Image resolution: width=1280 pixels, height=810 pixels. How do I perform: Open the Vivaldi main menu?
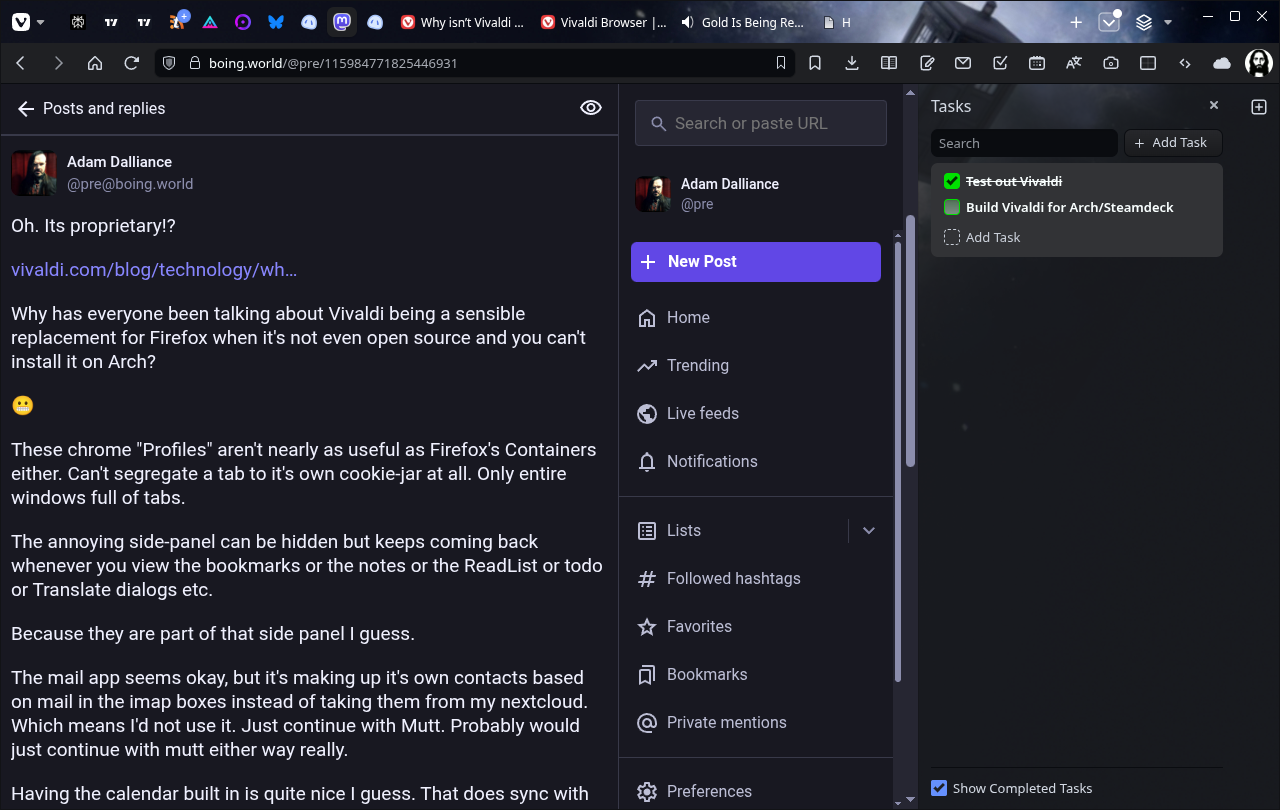pyautogui.click(x=20, y=22)
